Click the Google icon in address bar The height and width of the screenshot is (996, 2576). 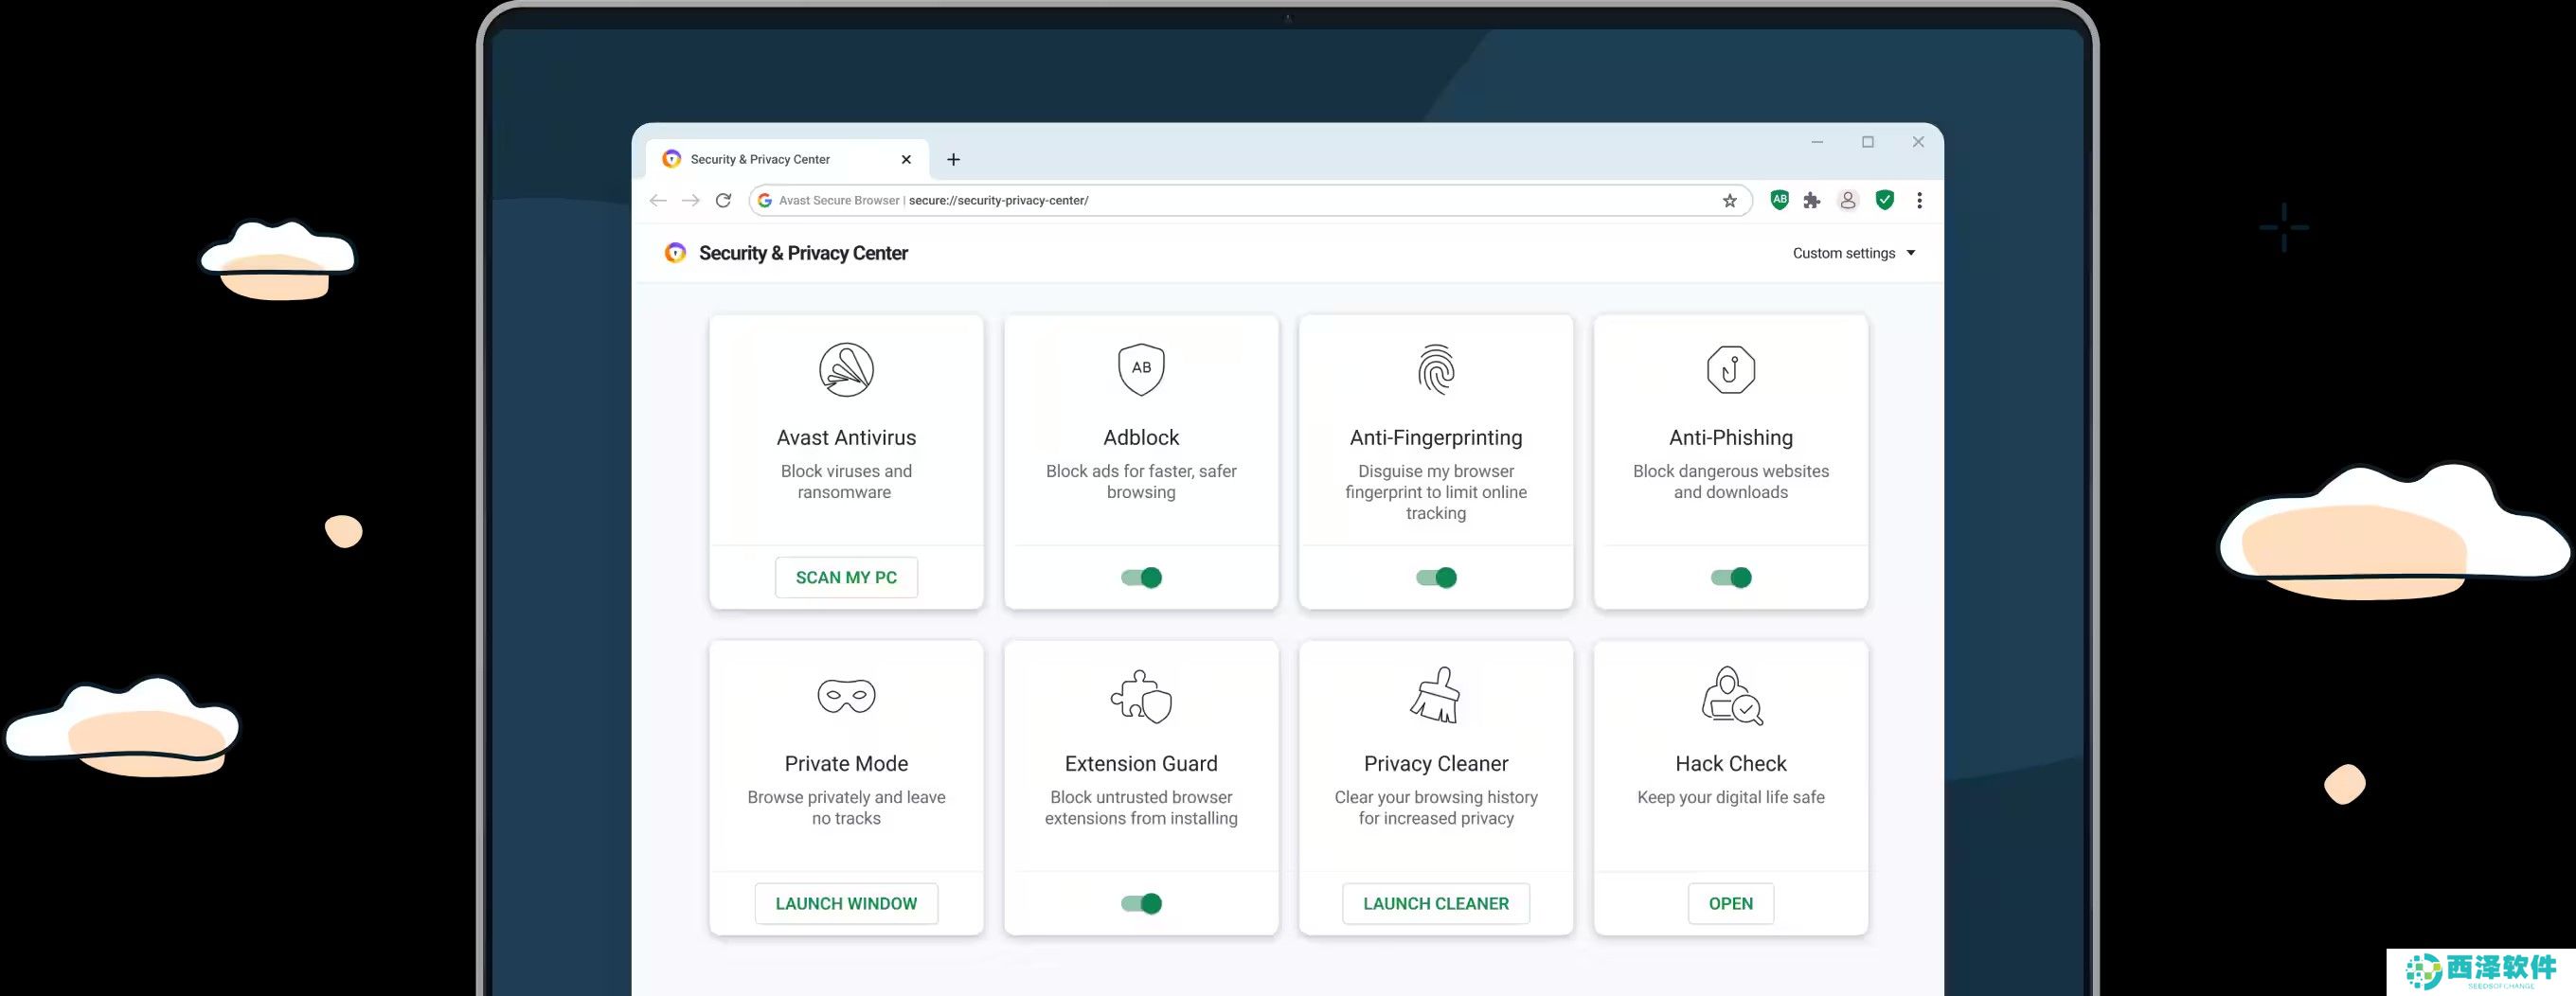tap(765, 201)
